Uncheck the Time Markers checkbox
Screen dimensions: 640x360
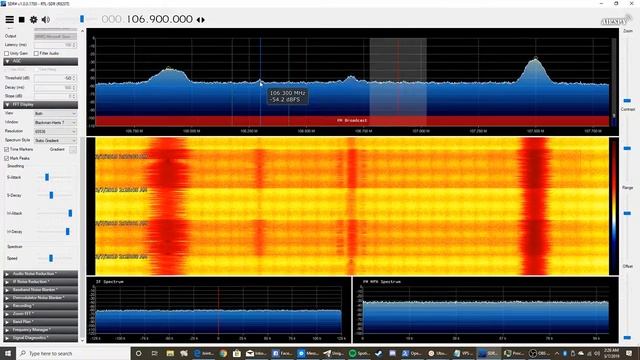click(x=7, y=149)
